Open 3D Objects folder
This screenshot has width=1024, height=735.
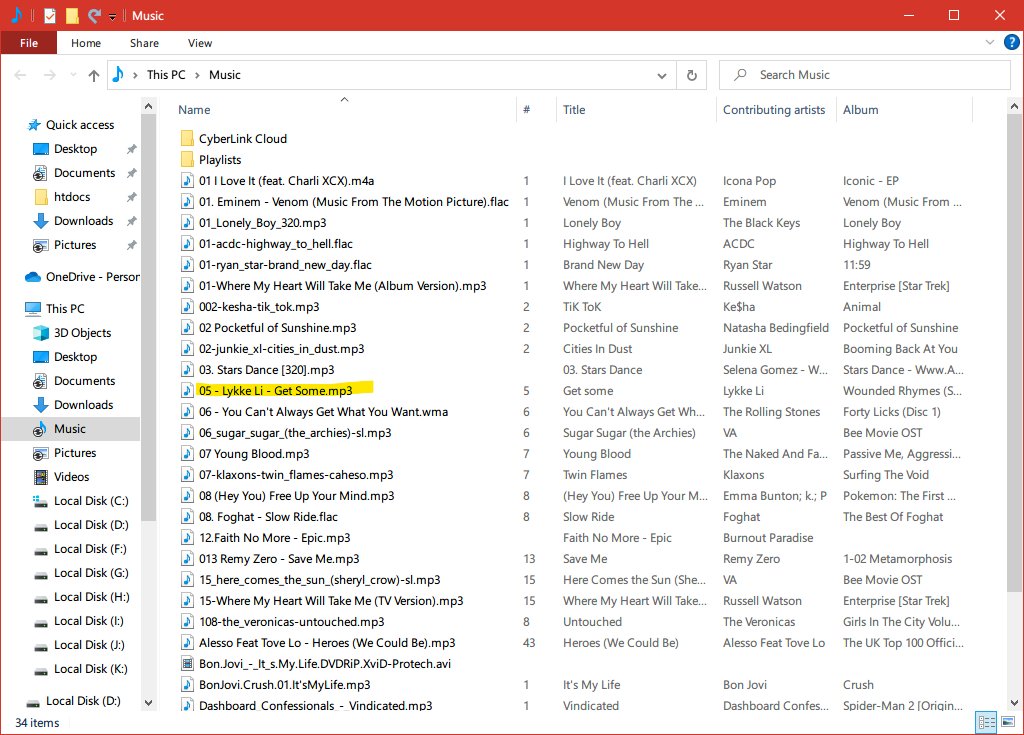pos(82,333)
